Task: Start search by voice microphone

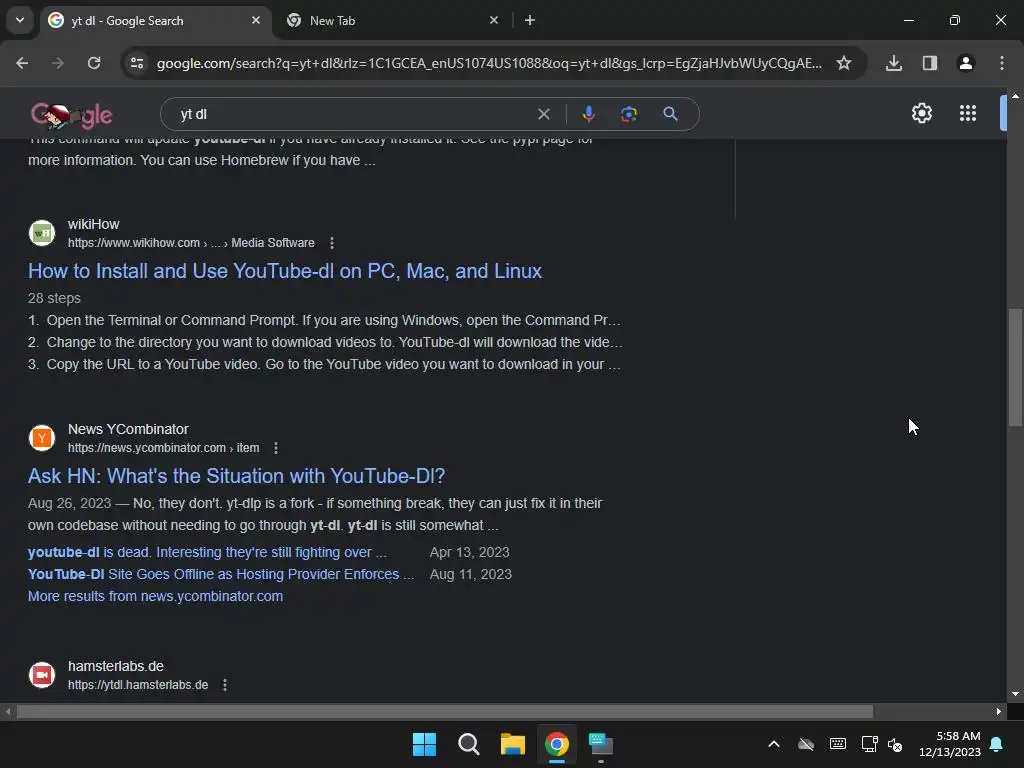Action: coord(588,114)
